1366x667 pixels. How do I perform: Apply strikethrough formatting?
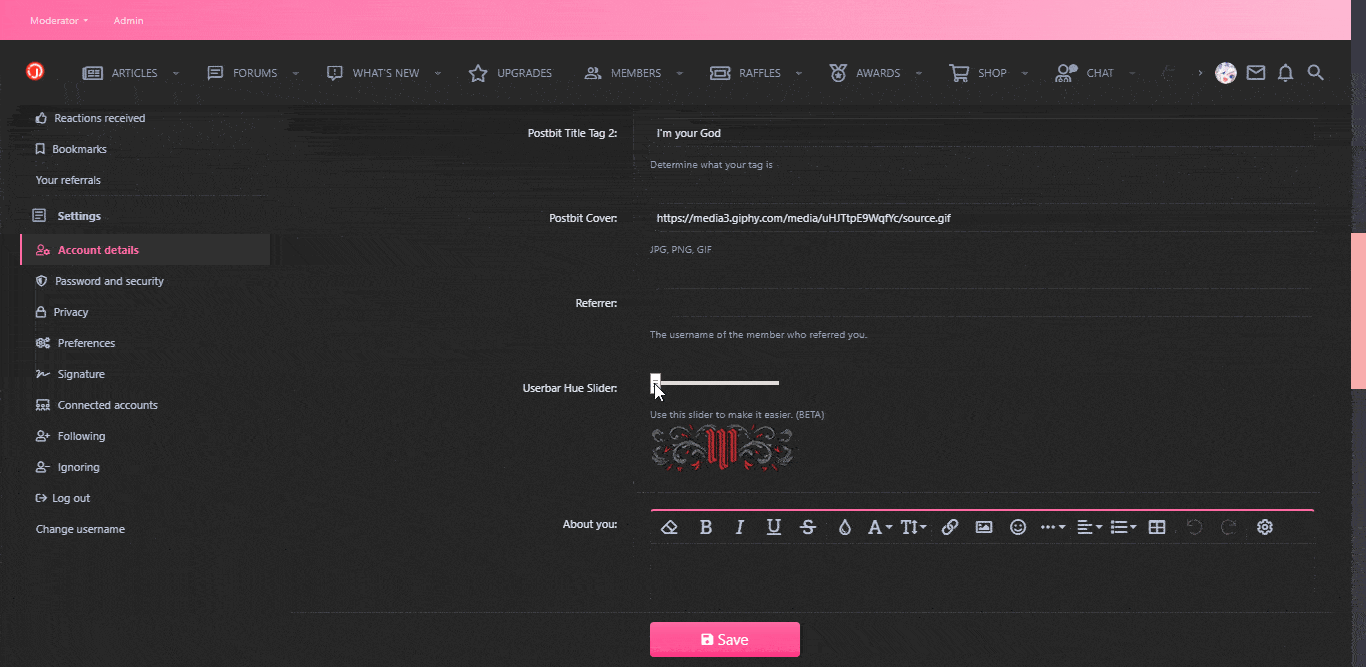[x=808, y=527]
